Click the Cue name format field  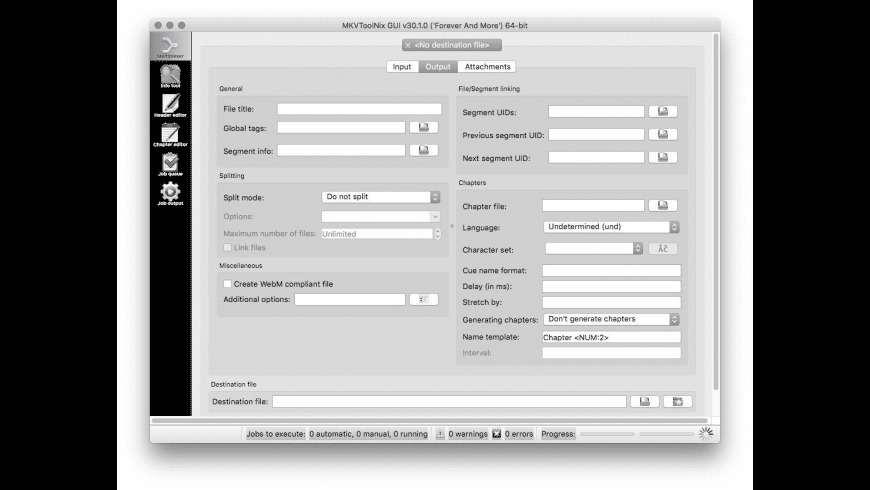(611, 270)
